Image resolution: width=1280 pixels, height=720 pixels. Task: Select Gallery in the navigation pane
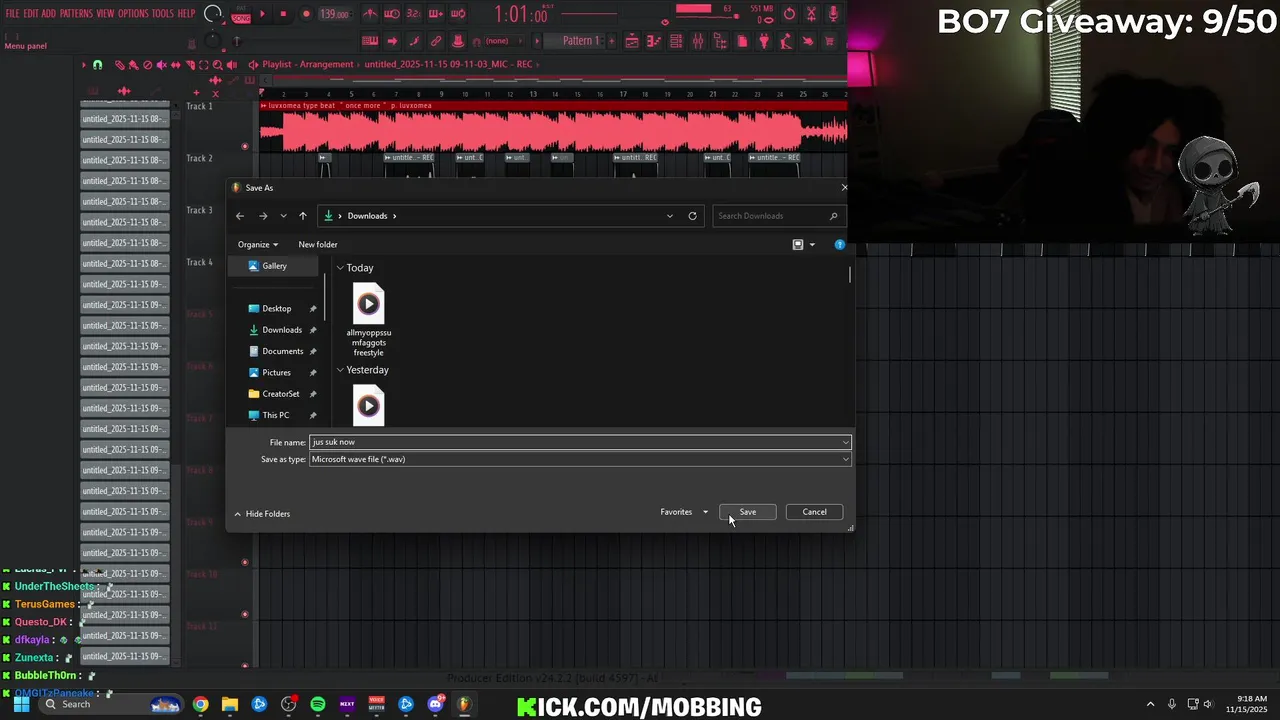point(274,266)
